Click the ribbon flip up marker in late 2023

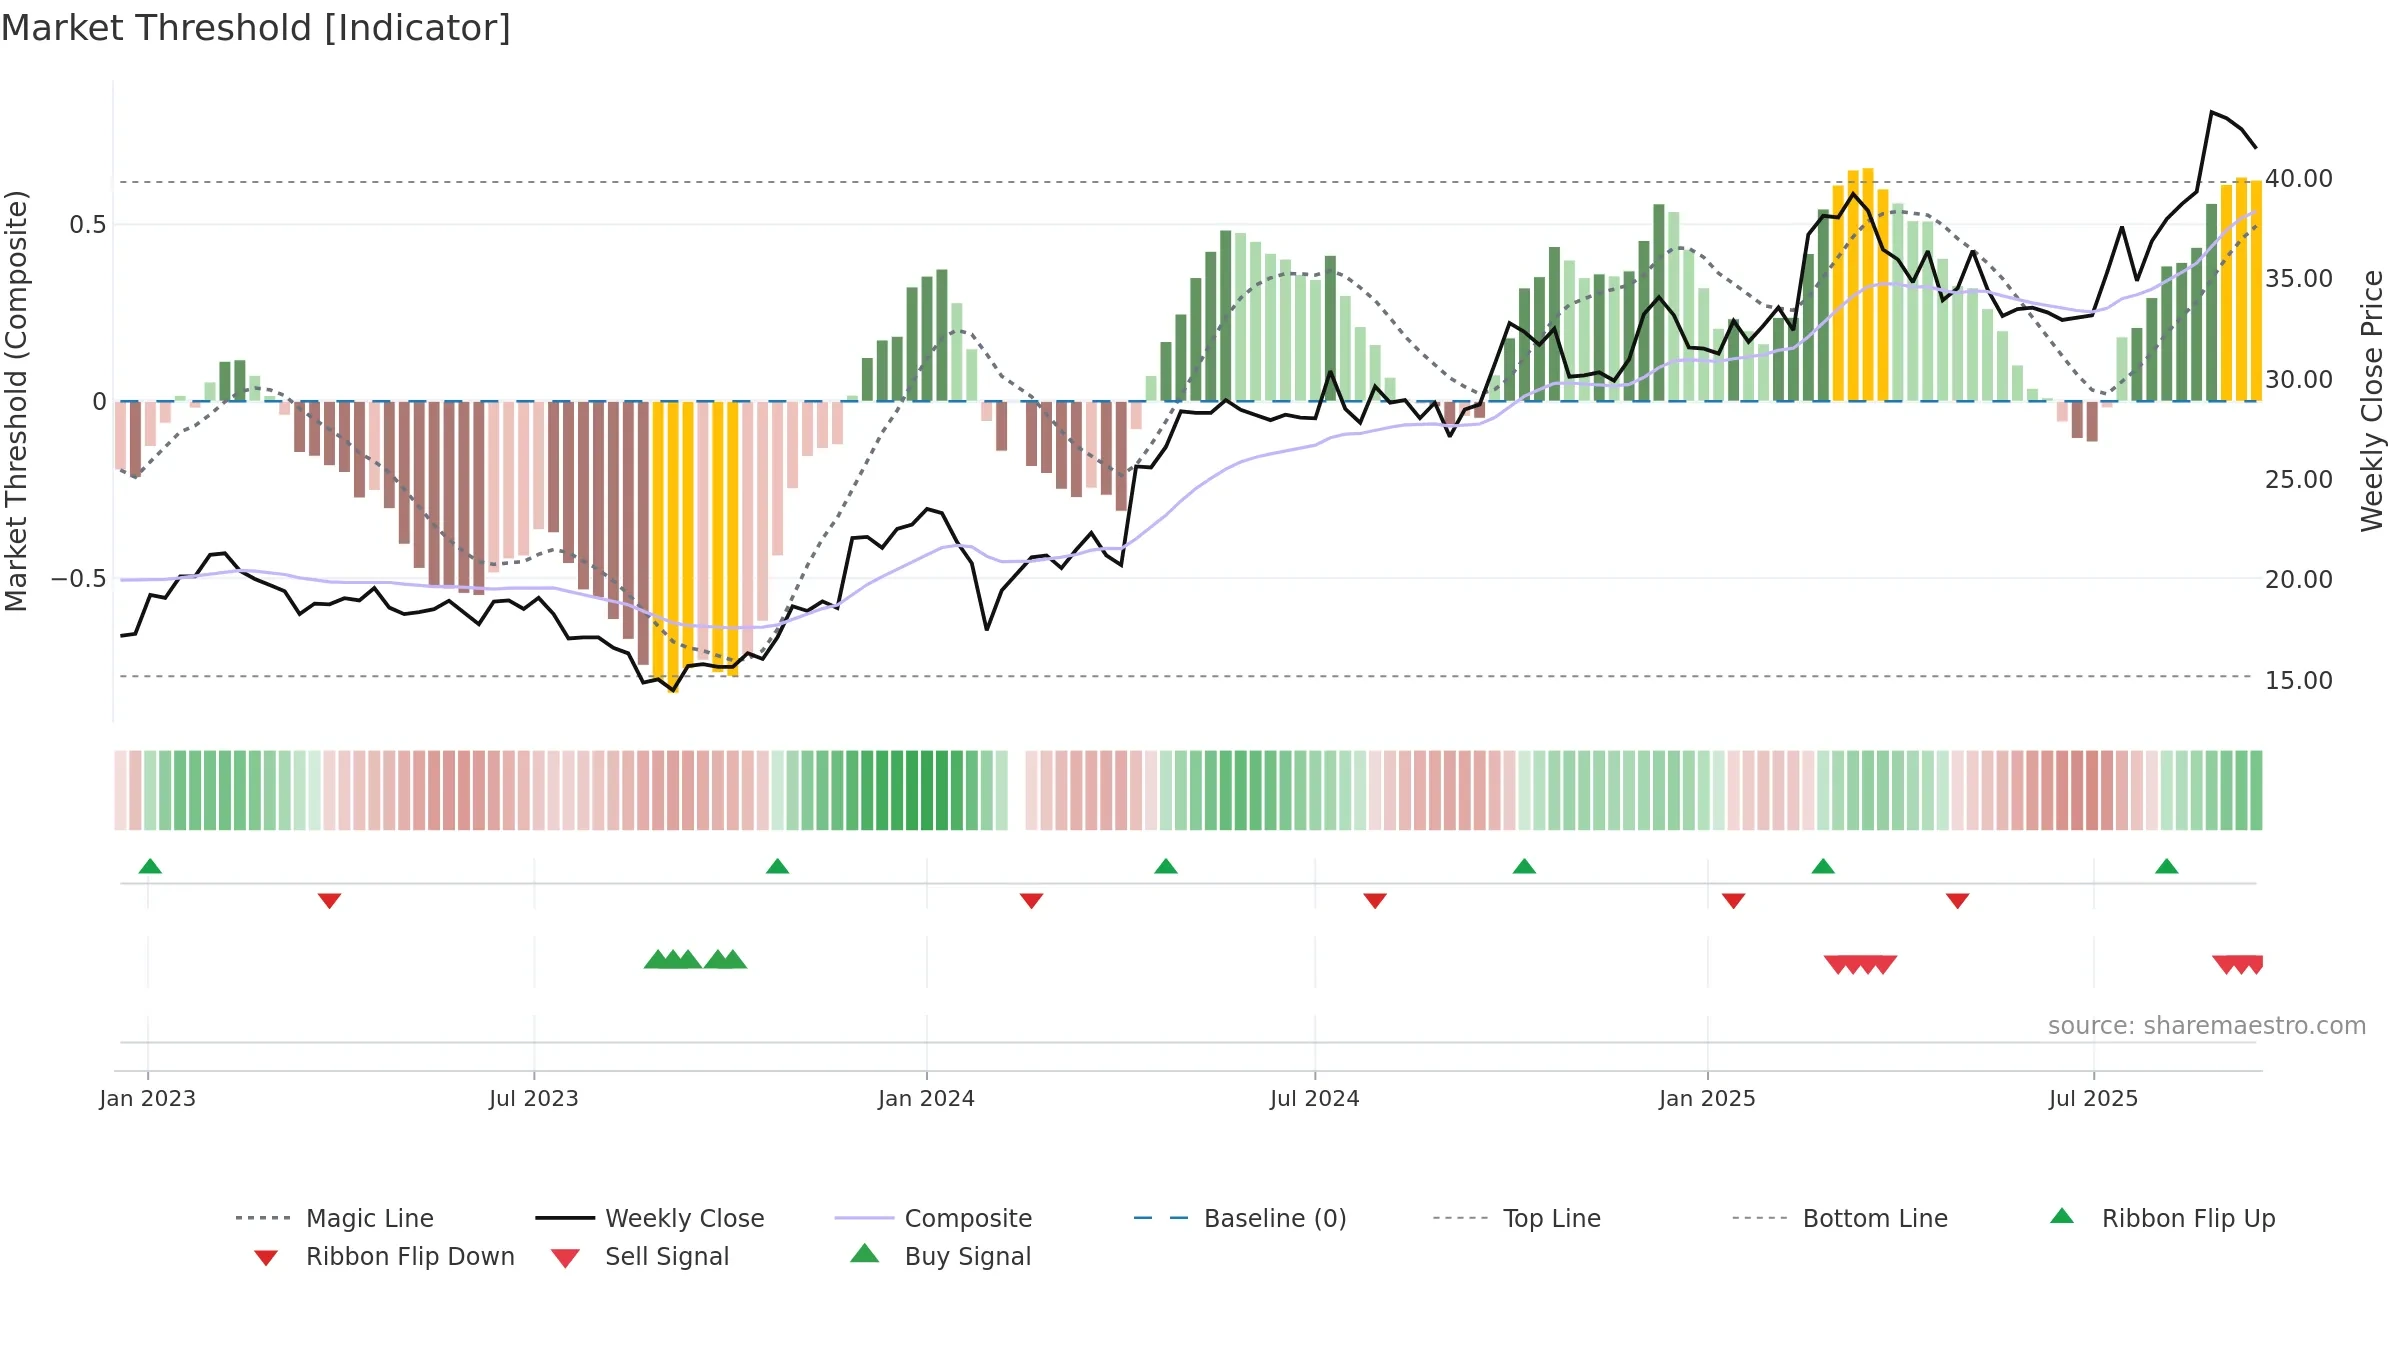click(777, 866)
